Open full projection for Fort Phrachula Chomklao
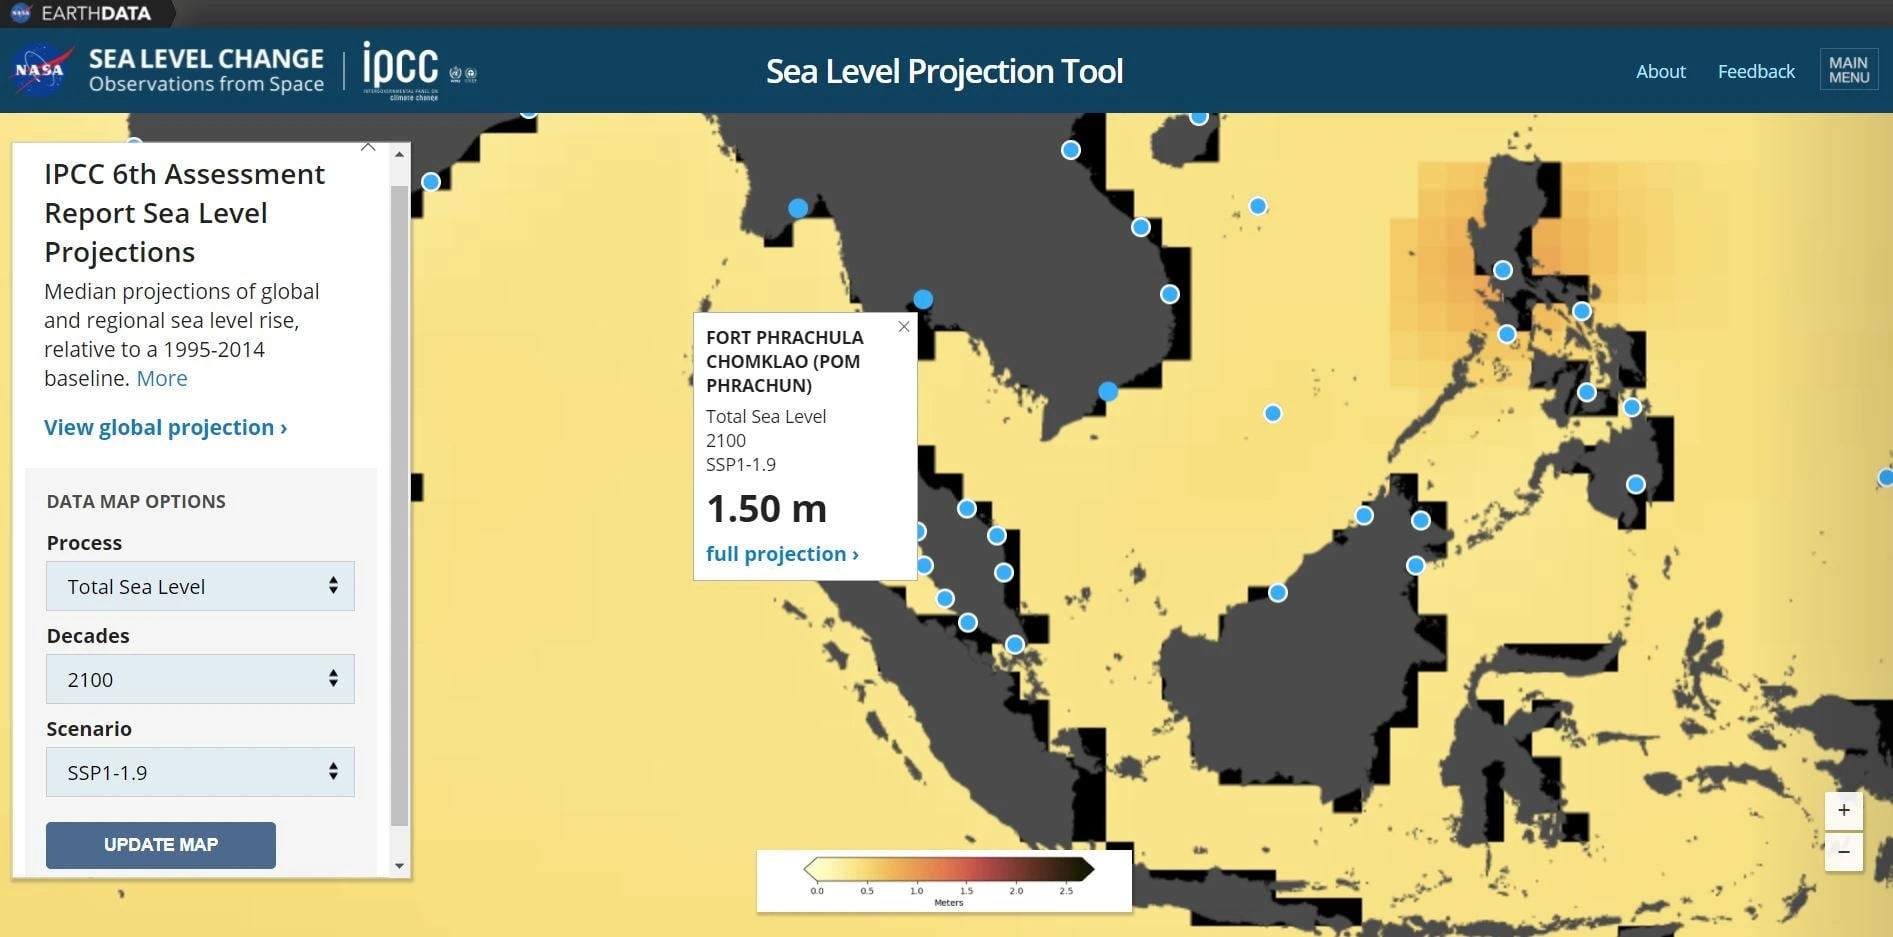Viewport: 1893px width, 937px height. pyautogui.click(x=782, y=553)
